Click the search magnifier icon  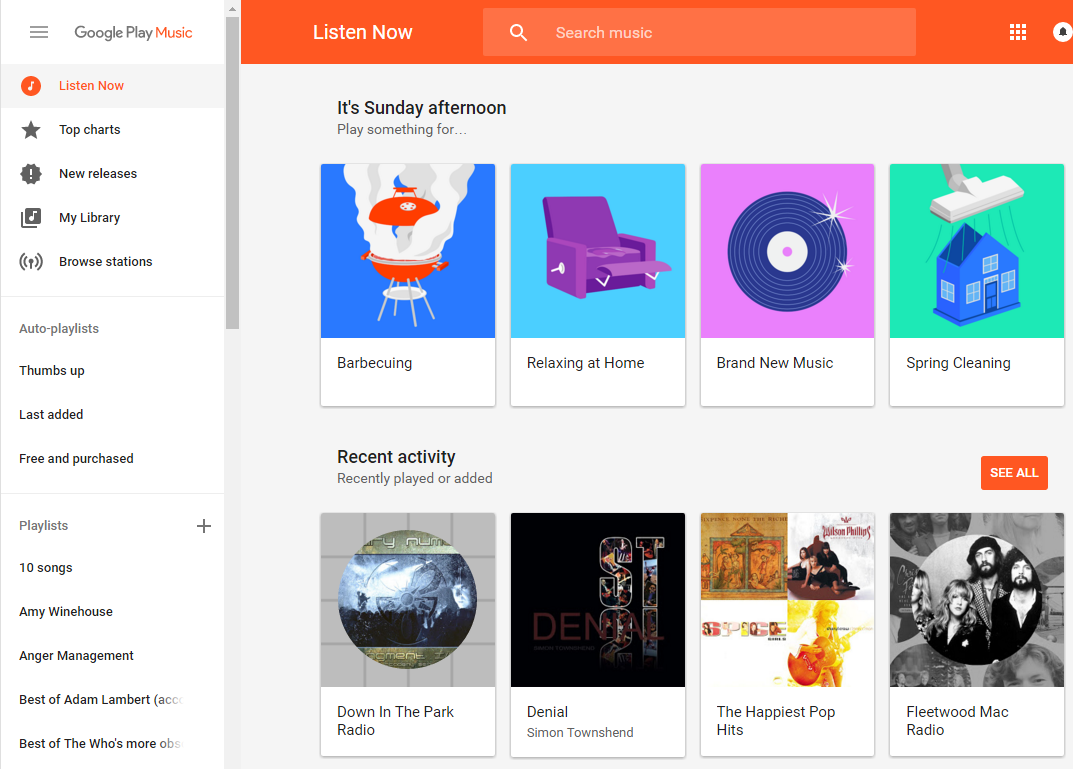coord(518,32)
